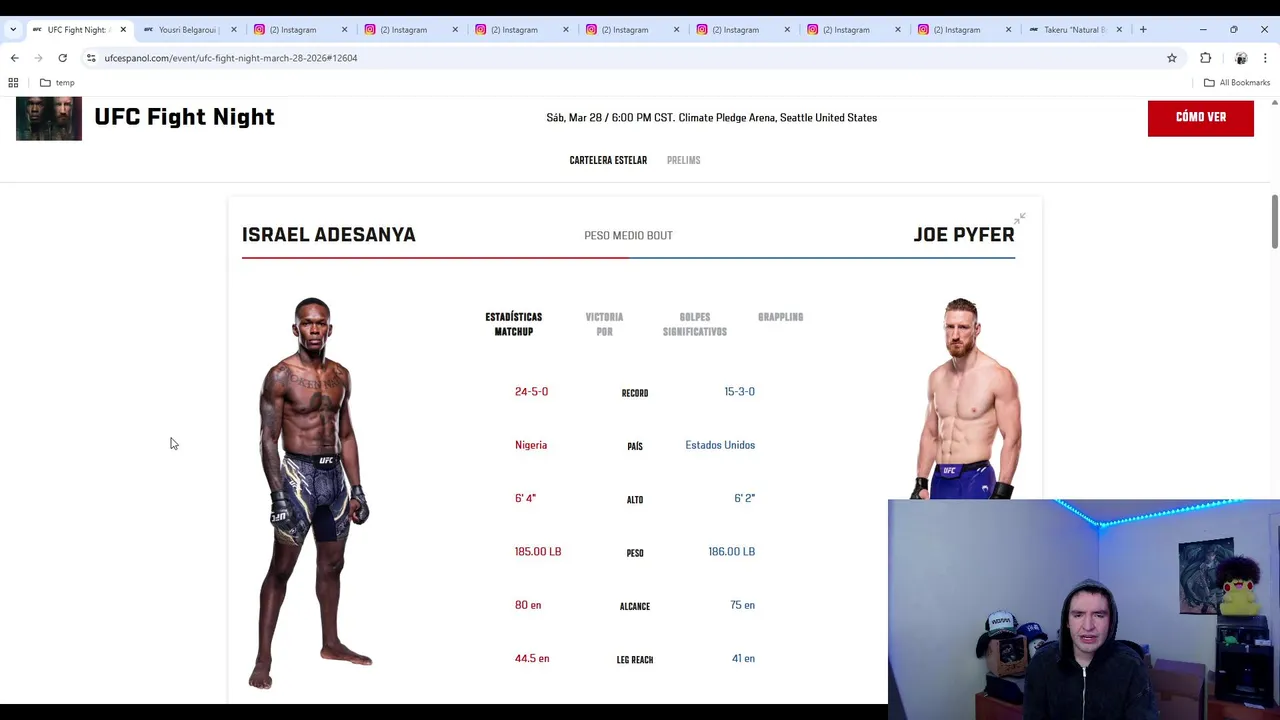The height and width of the screenshot is (720, 1280).
Task: Open the Chrome three-dot menu
Action: click(x=1265, y=58)
